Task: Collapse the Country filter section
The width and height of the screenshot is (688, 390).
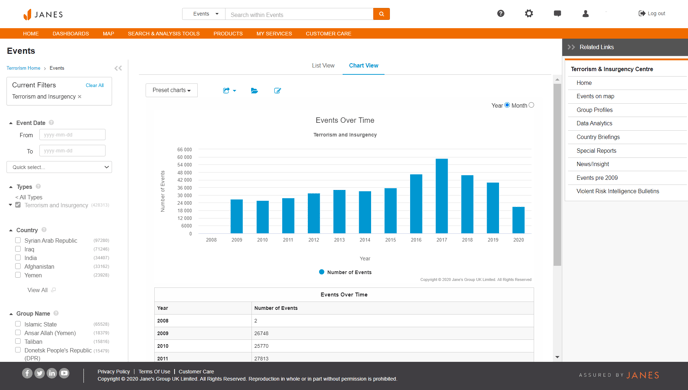Action: 11,230
